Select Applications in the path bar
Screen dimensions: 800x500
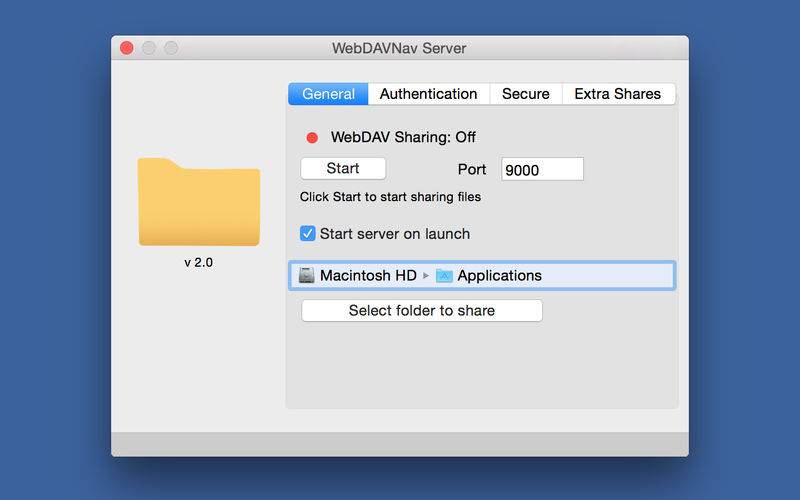point(499,276)
